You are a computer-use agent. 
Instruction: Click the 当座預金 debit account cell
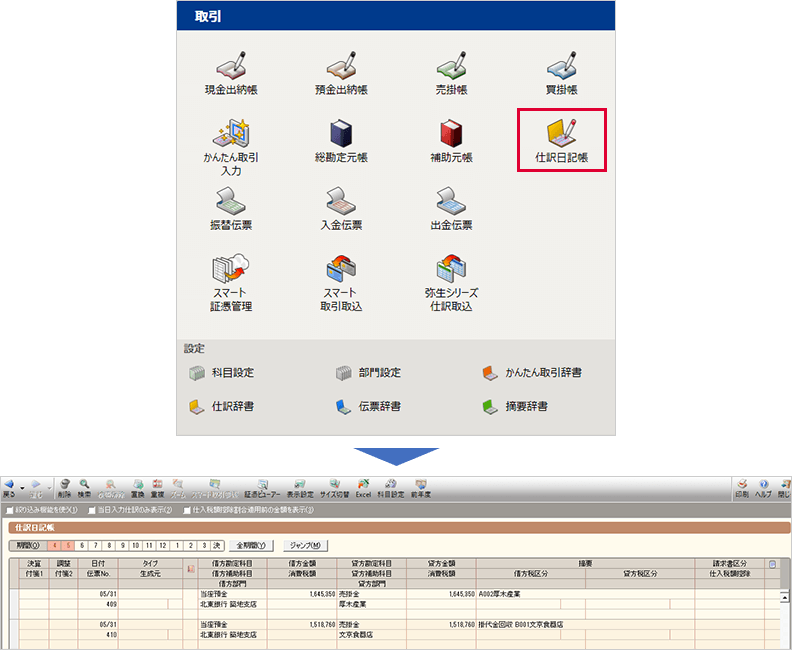(217, 593)
